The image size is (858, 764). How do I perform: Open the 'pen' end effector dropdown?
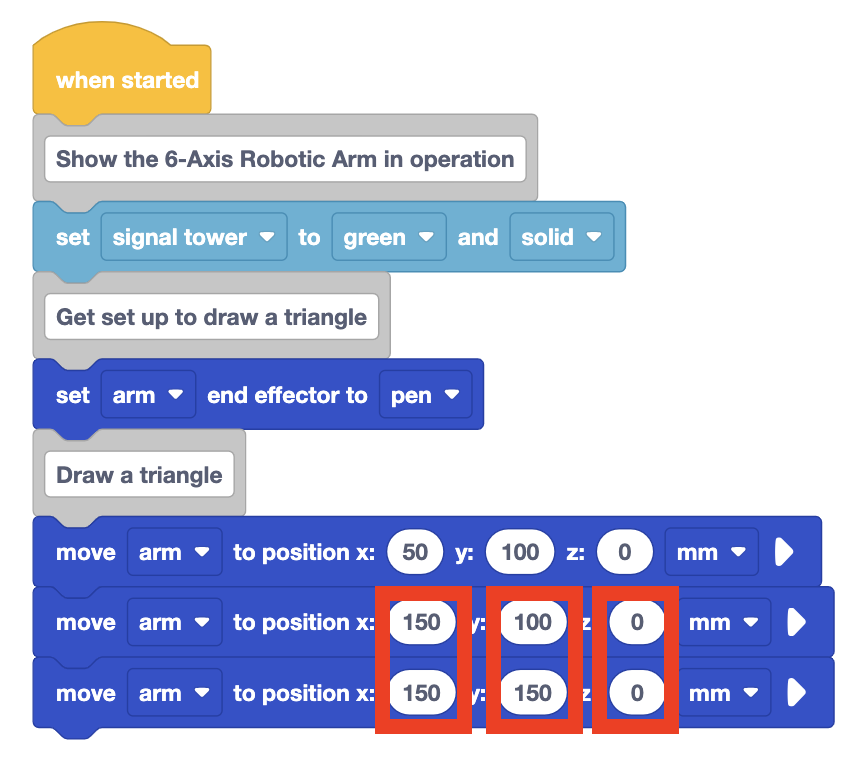425,395
